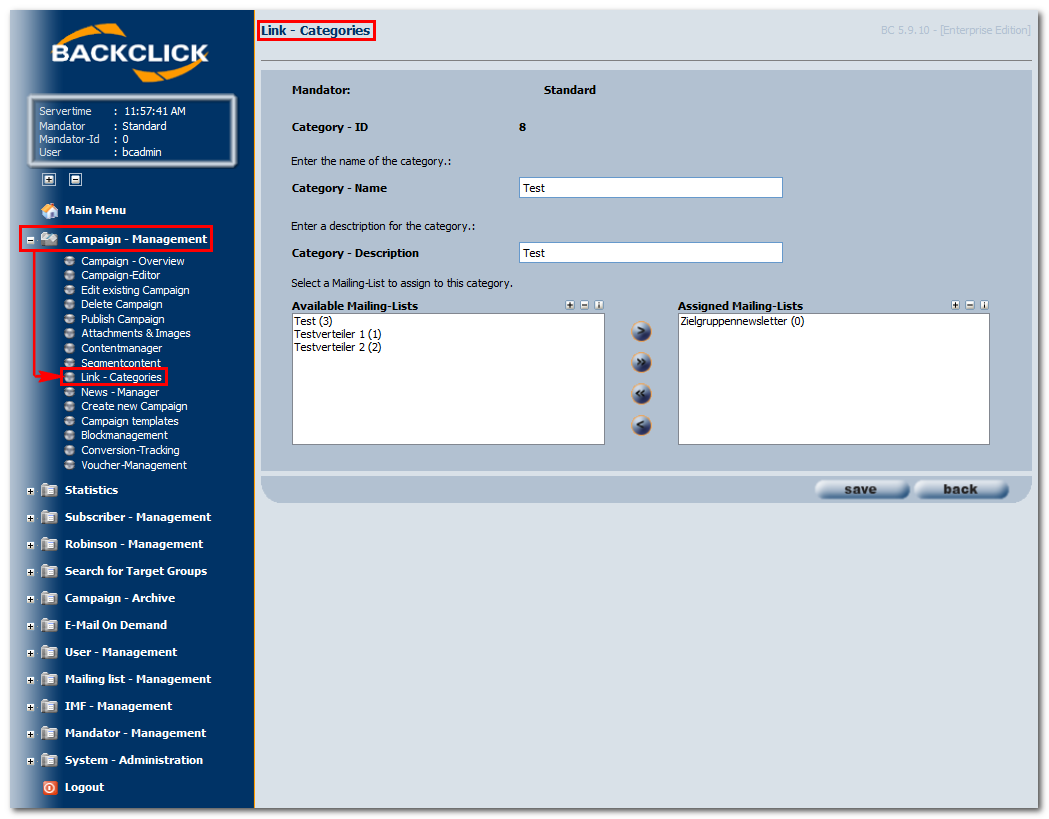Click the Logout power icon
The image size is (1049, 819).
49,788
